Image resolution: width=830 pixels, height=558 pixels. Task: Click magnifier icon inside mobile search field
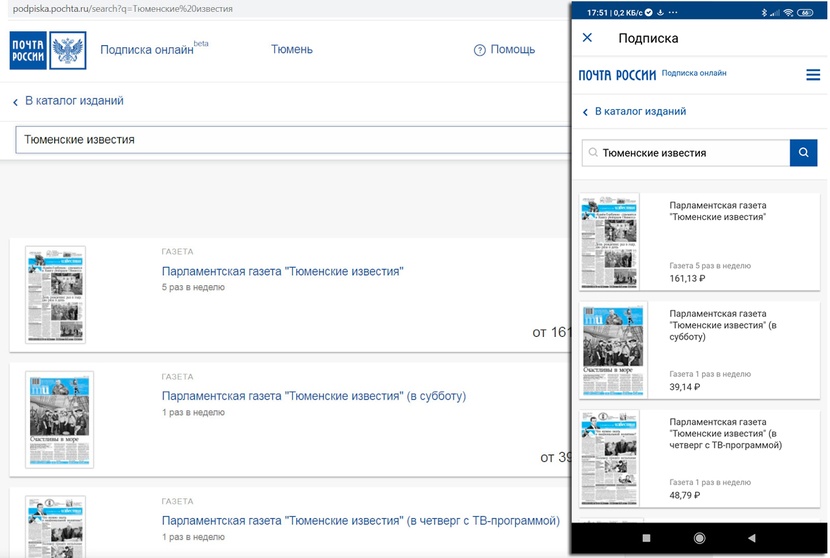593,152
